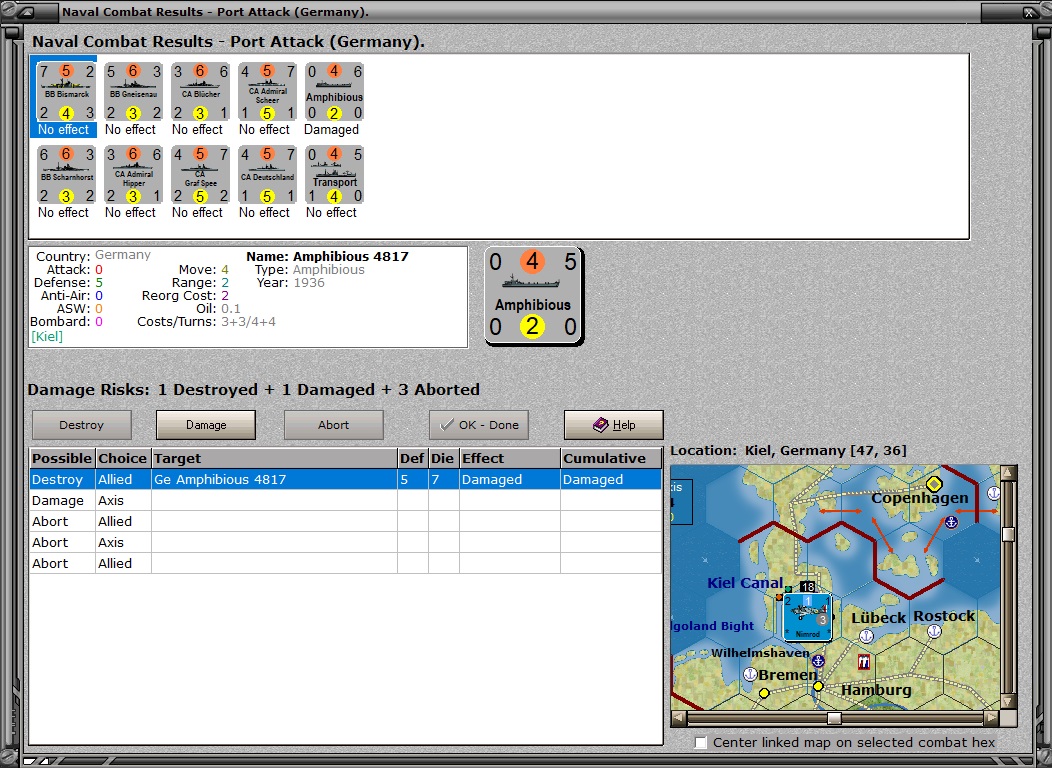Click the Target column header
This screenshot has height=768, width=1052.
click(274, 458)
